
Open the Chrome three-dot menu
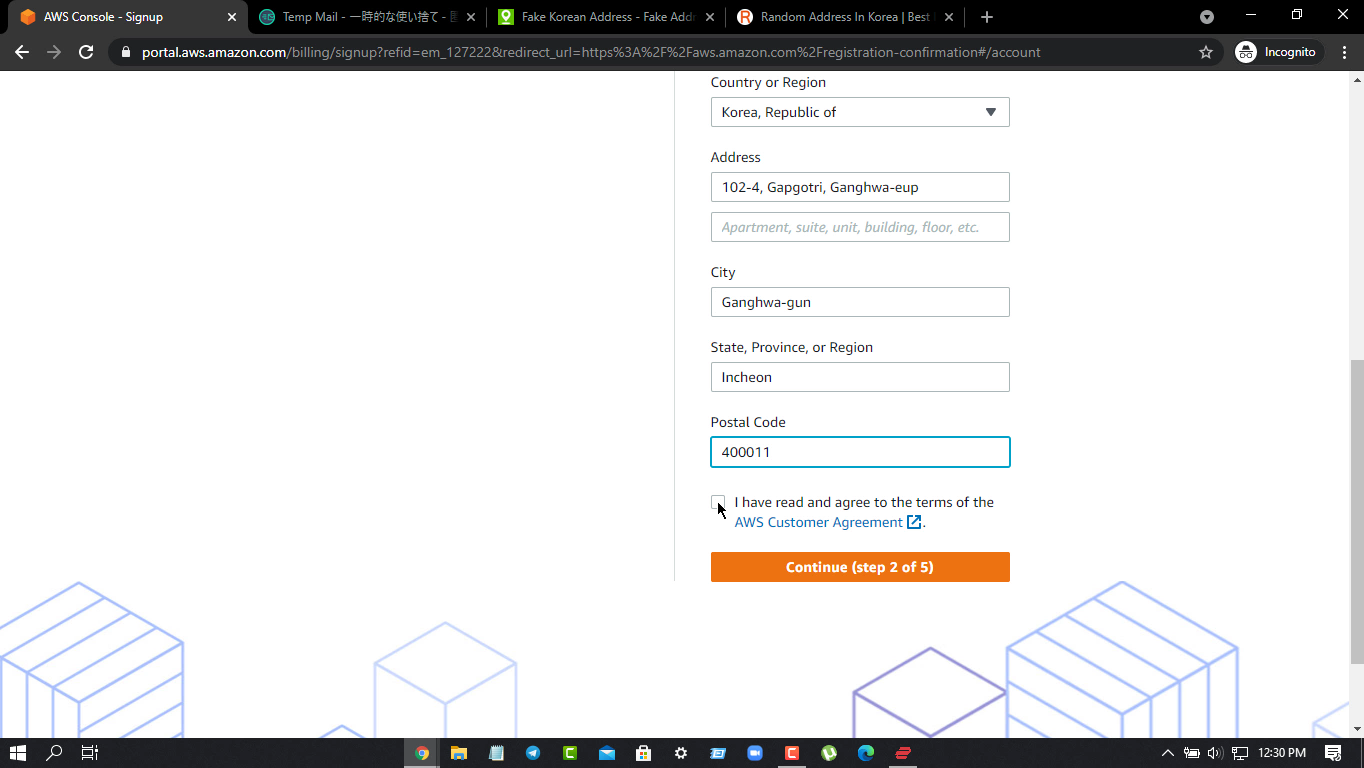tap(1344, 52)
